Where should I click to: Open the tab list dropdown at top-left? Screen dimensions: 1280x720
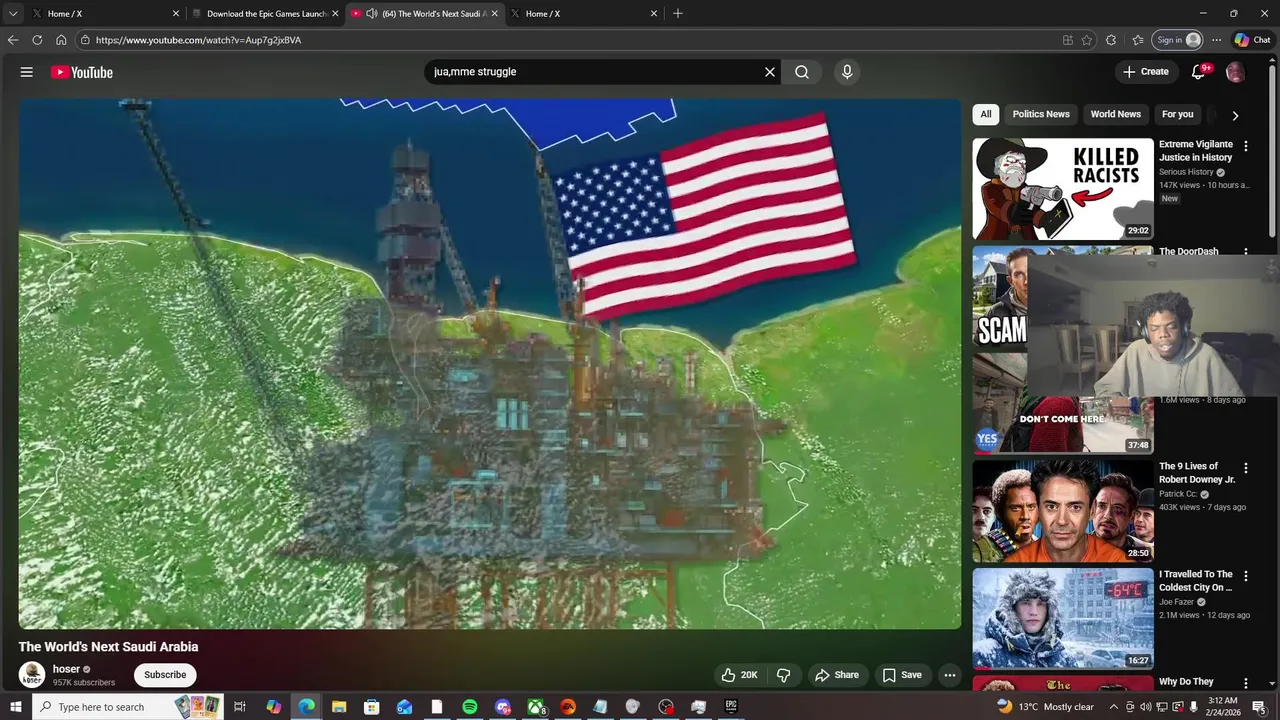[13, 13]
